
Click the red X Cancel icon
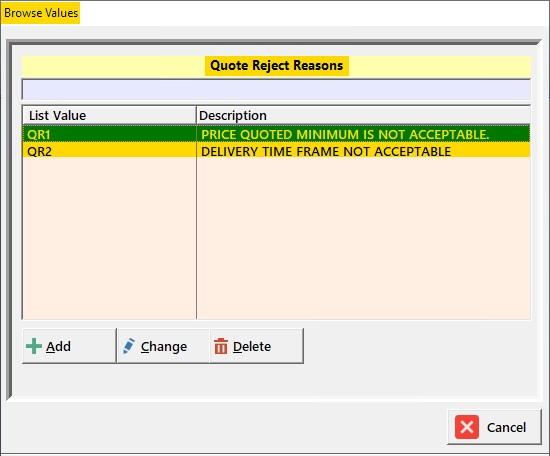(467, 427)
